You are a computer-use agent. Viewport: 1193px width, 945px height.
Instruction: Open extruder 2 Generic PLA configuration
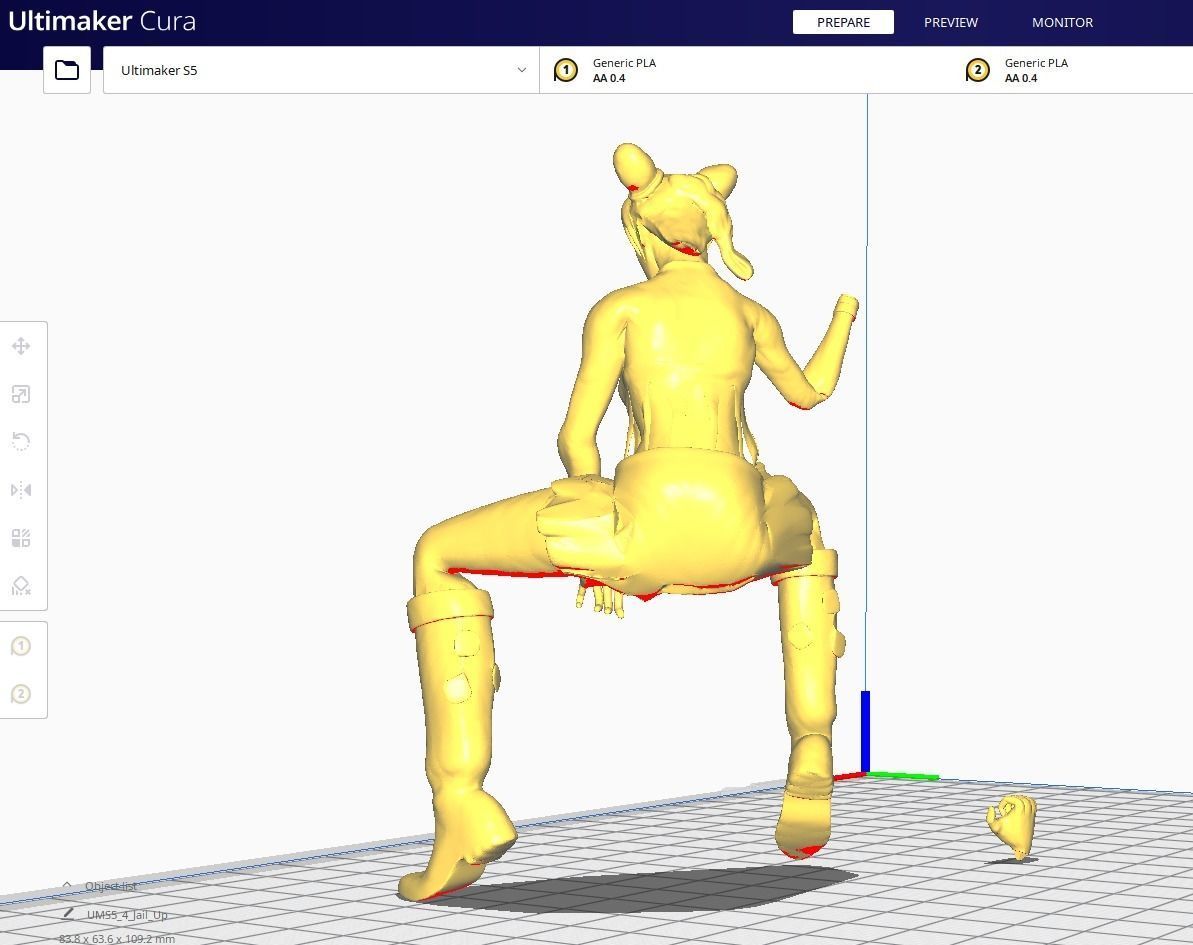1073,70
